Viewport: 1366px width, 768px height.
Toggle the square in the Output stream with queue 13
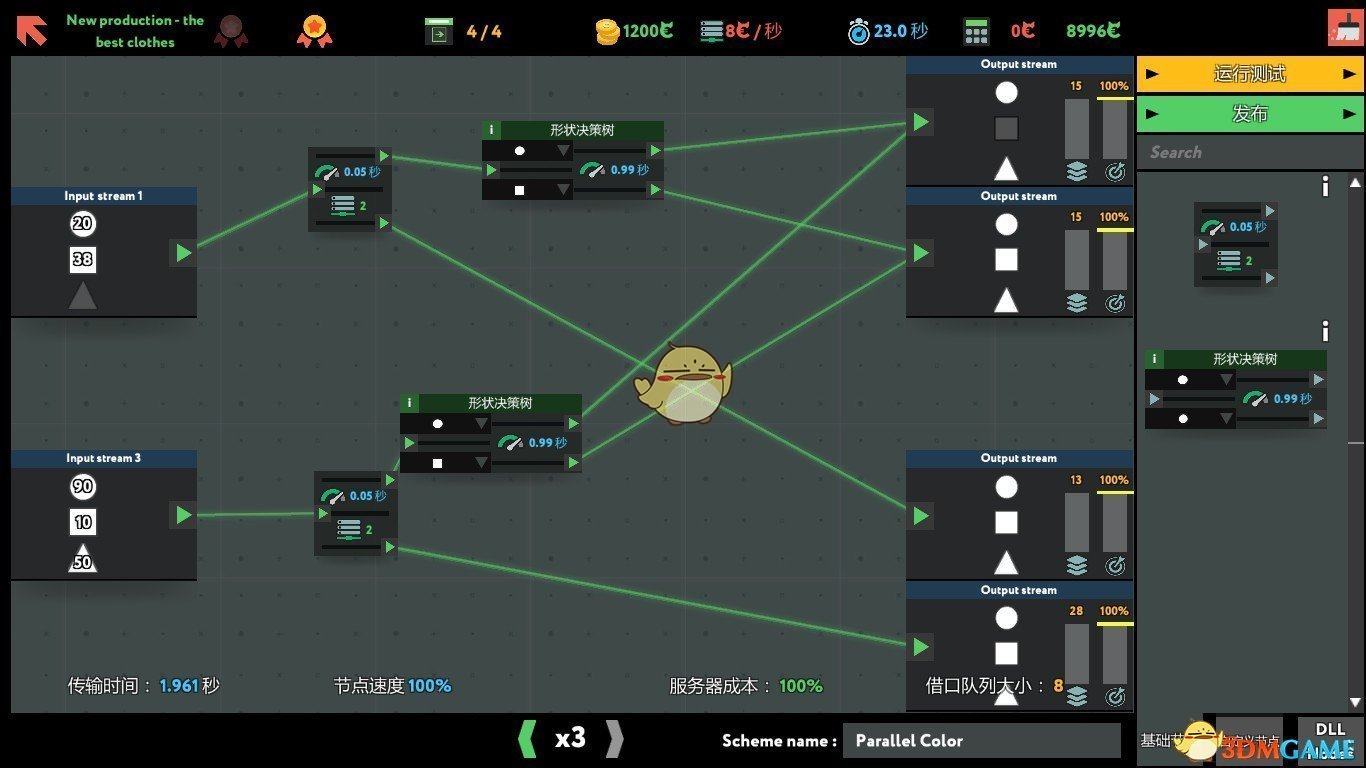coord(1007,522)
